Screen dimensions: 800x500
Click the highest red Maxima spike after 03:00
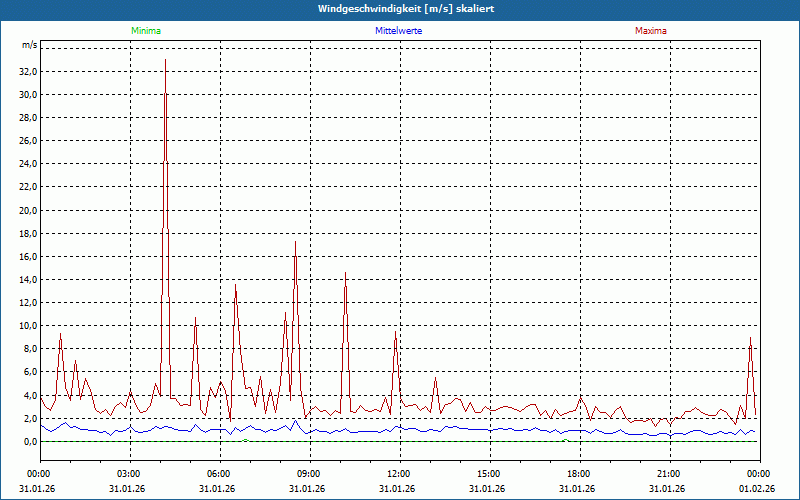click(x=165, y=60)
